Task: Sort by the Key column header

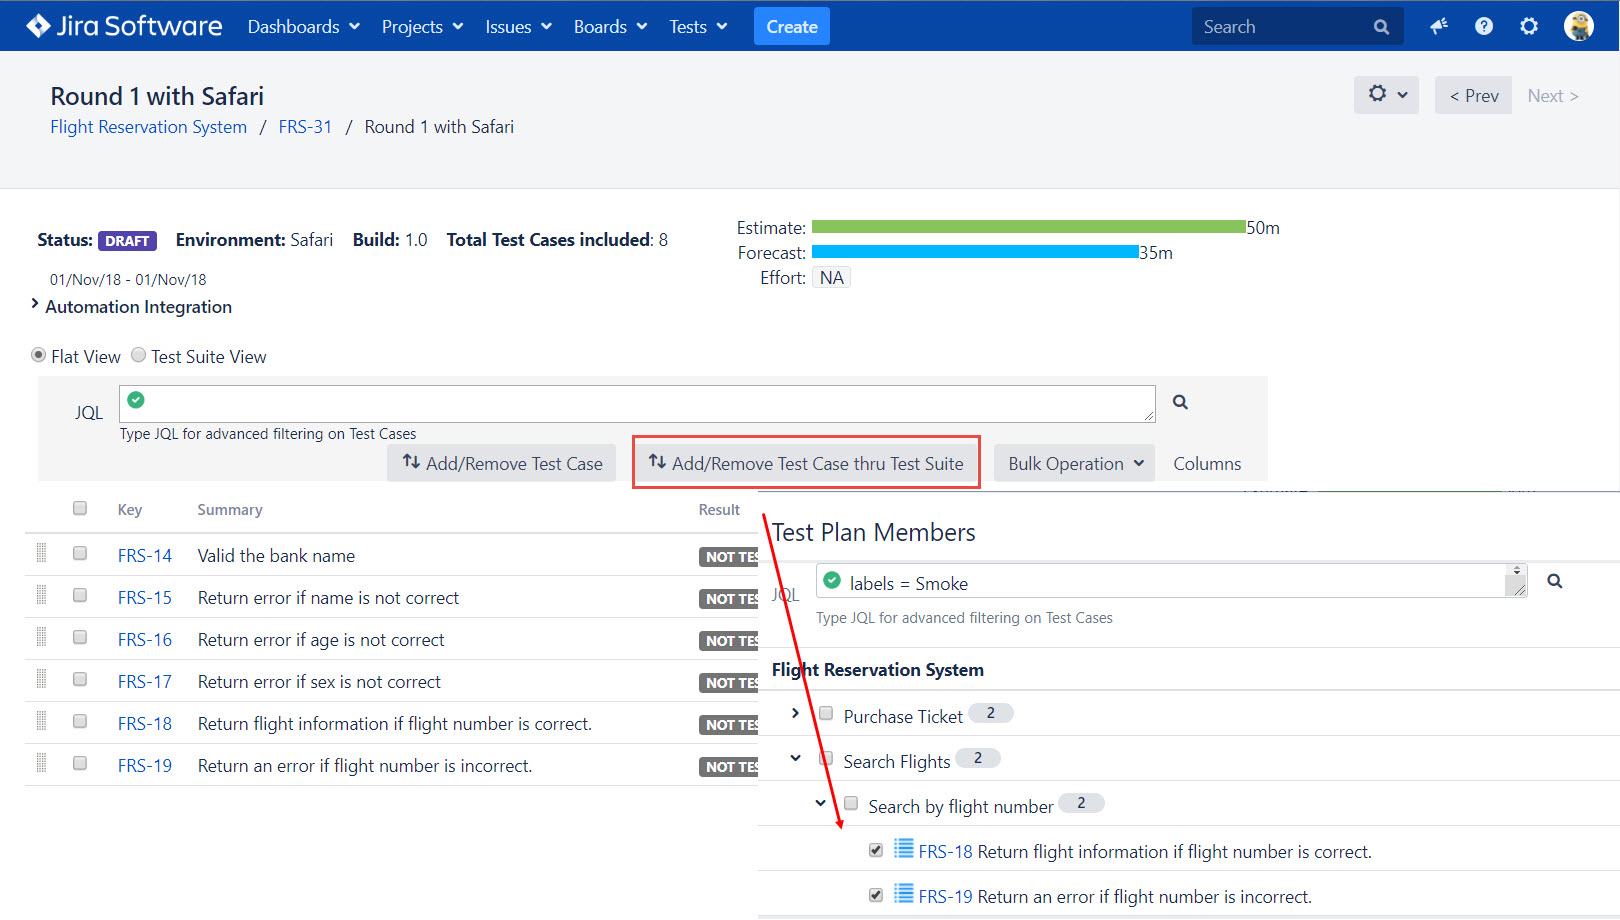Action: 130,510
